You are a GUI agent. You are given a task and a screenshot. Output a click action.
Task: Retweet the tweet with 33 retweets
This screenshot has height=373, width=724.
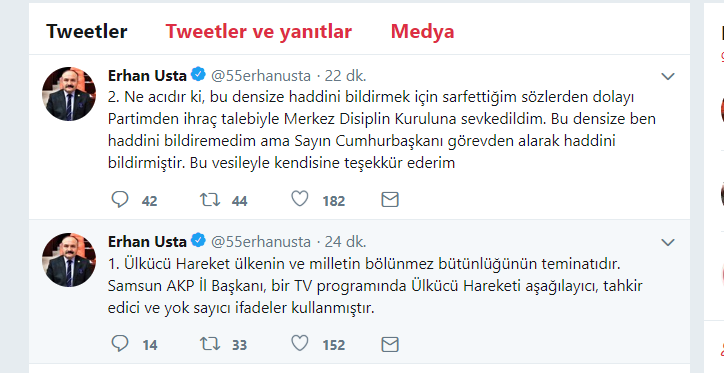click(210, 343)
